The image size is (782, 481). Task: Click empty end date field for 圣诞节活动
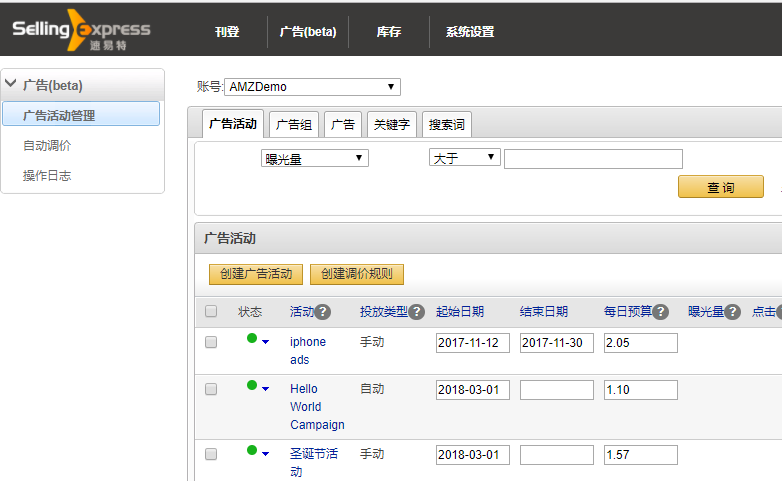click(557, 455)
